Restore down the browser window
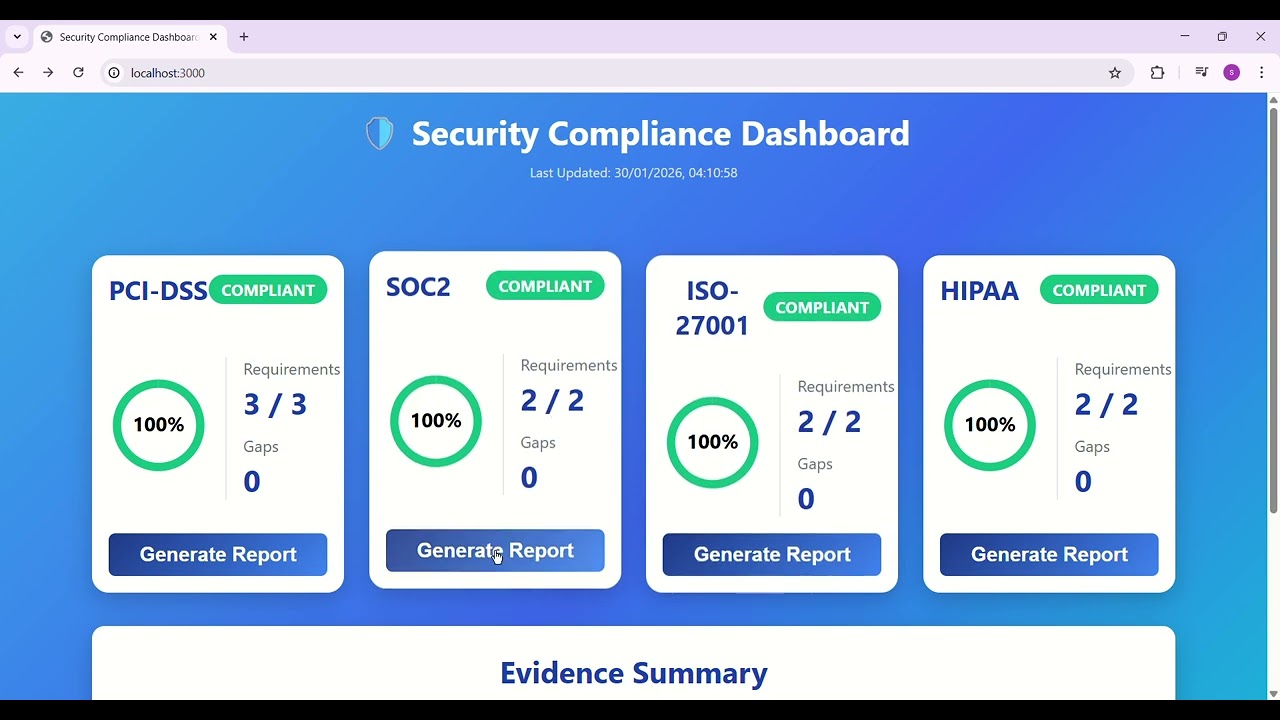The height and width of the screenshot is (720, 1280). [1222, 37]
